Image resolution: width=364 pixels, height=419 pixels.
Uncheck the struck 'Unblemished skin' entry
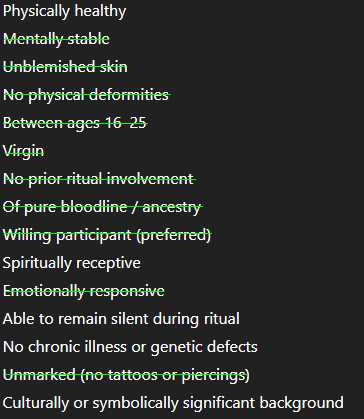tap(65, 67)
